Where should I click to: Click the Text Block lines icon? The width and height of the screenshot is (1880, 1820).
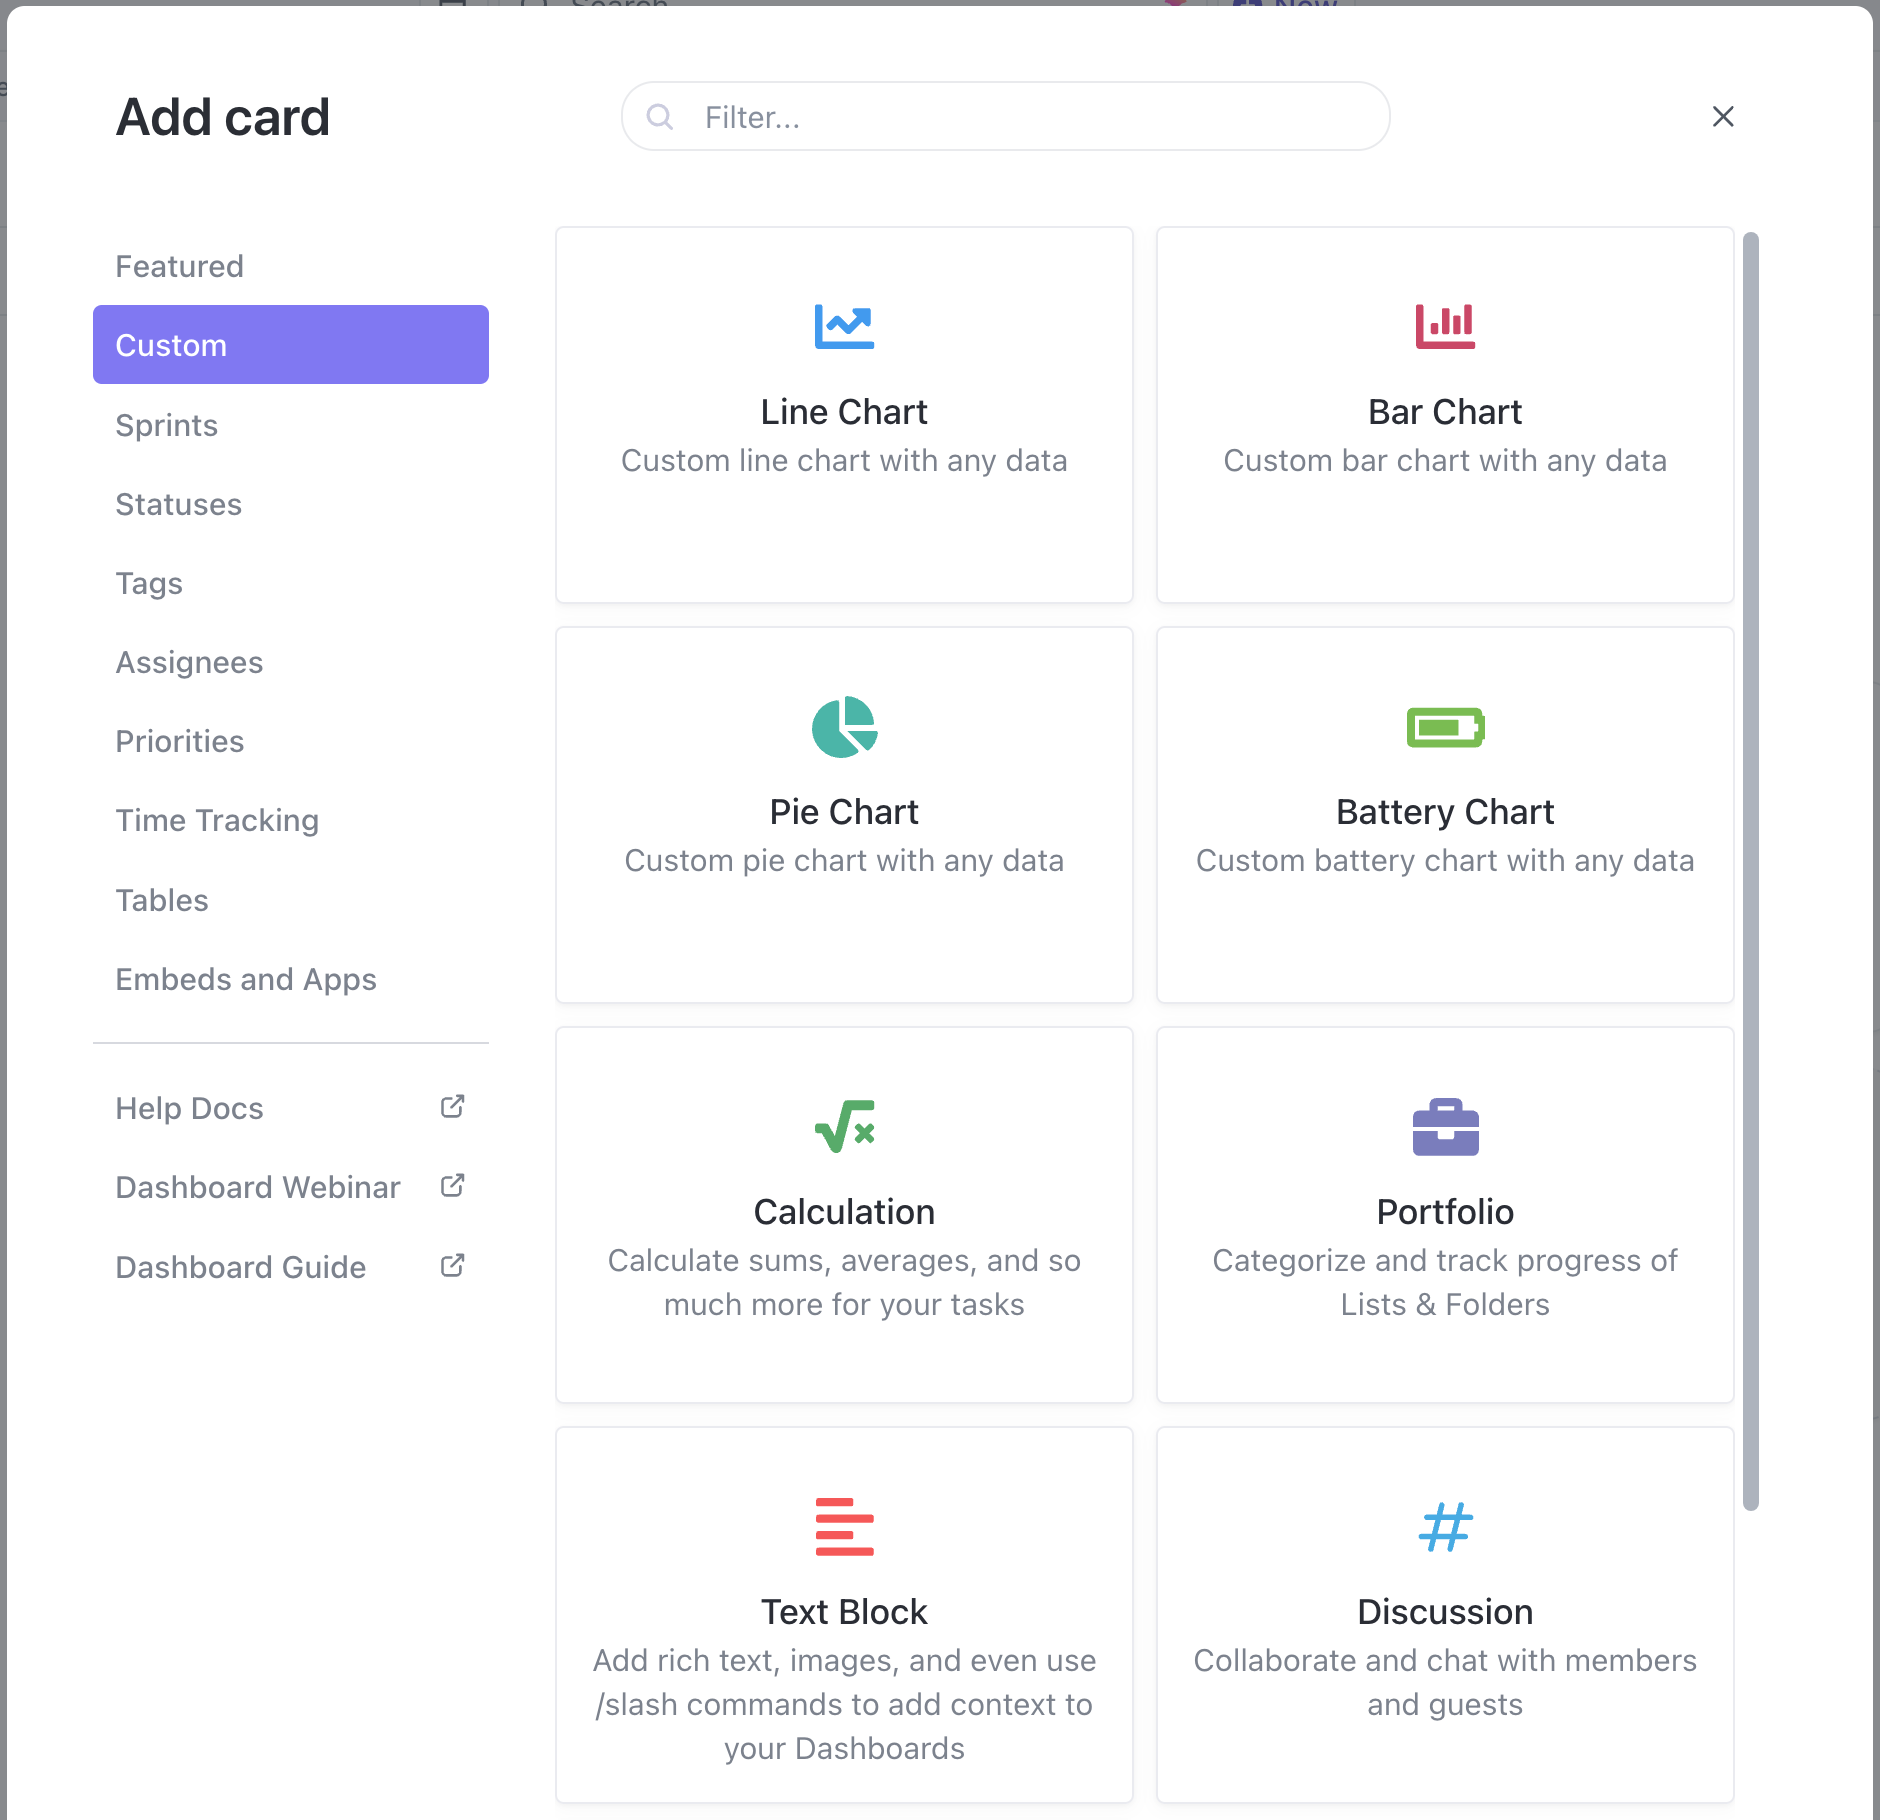[x=844, y=1527]
